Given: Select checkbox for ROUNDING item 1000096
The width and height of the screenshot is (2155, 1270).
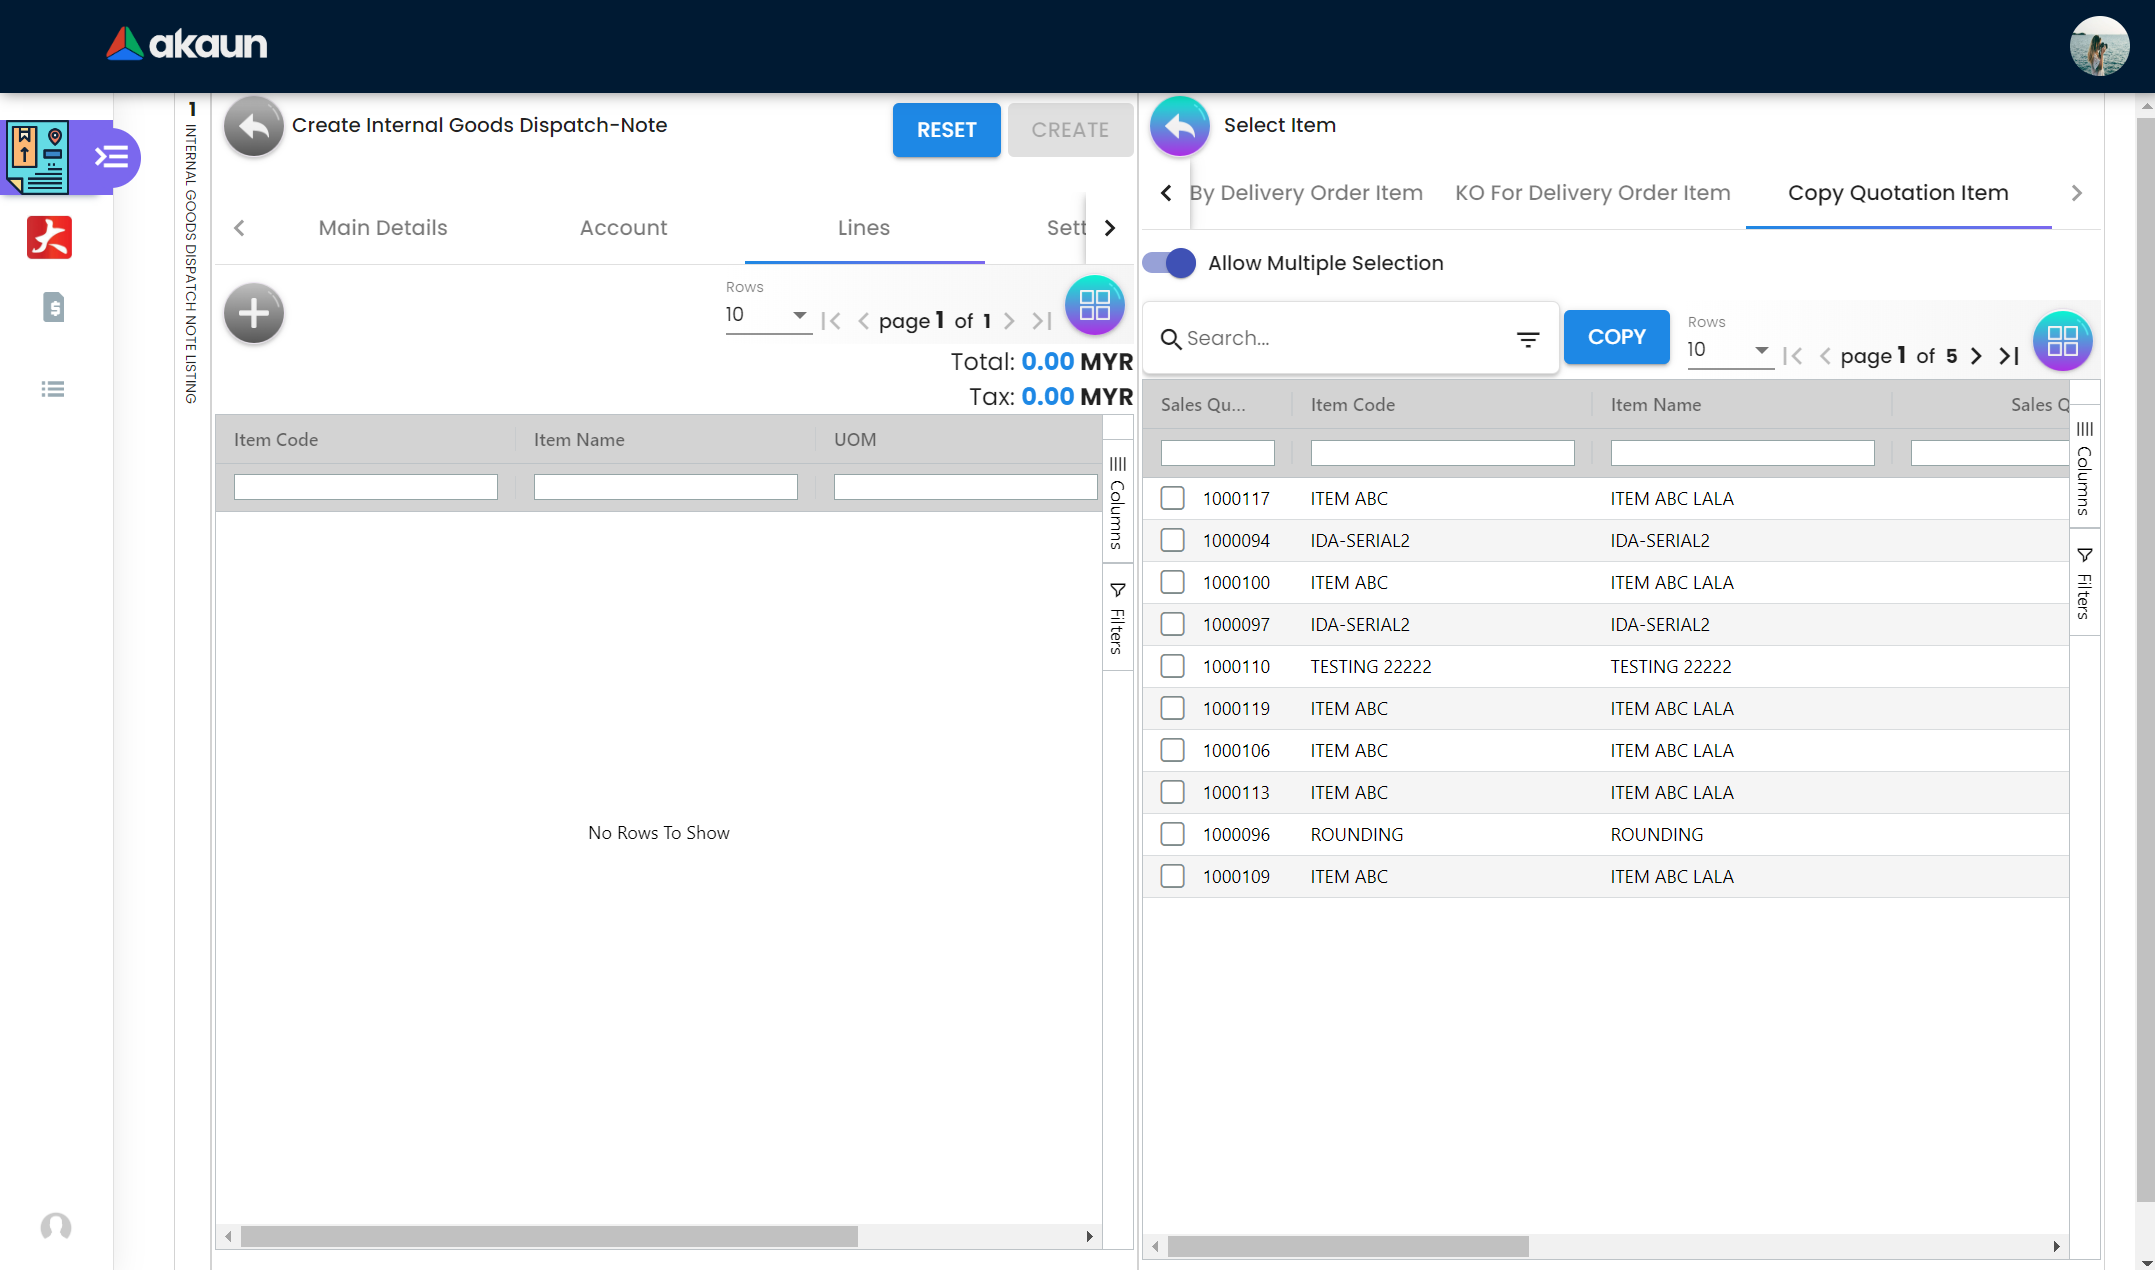Looking at the screenshot, I should [1172, 834].
